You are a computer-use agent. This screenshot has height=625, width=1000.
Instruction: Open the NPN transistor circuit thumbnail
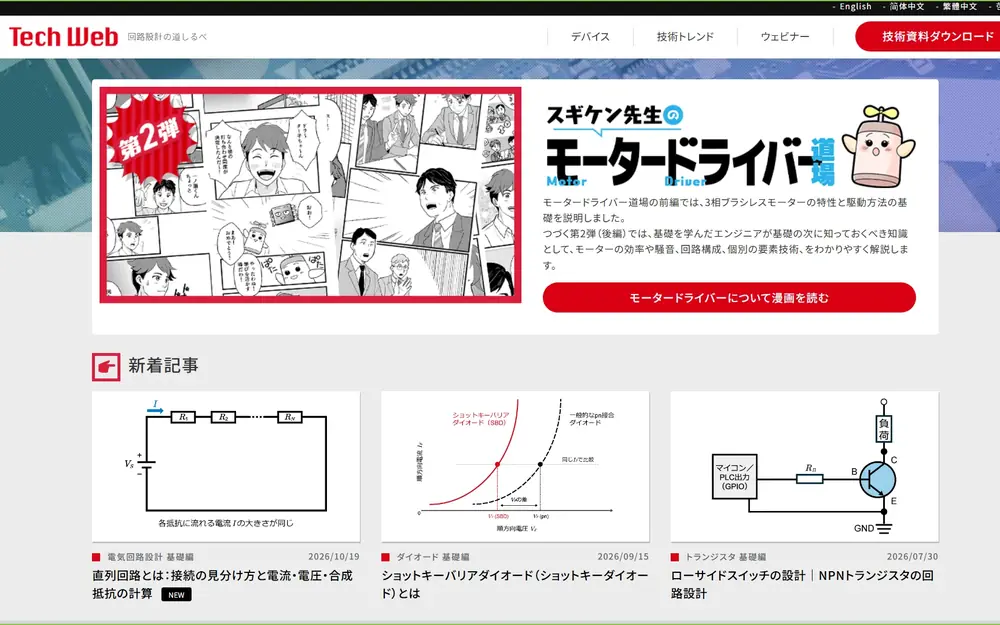(804, 466)
